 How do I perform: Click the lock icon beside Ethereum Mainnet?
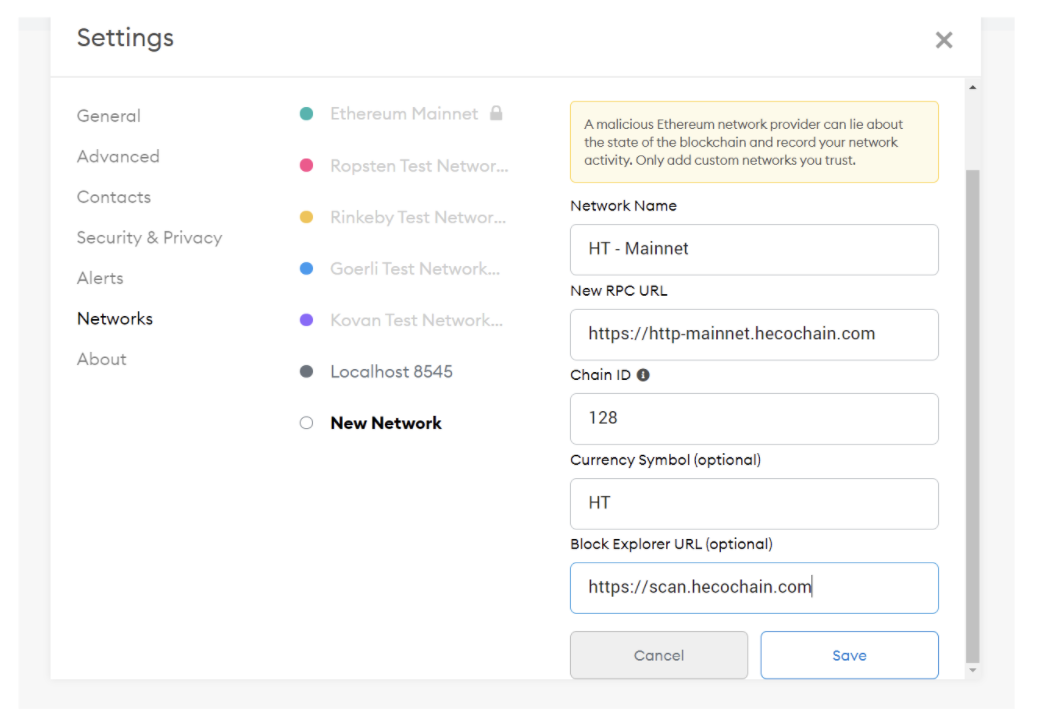[496, 113]
